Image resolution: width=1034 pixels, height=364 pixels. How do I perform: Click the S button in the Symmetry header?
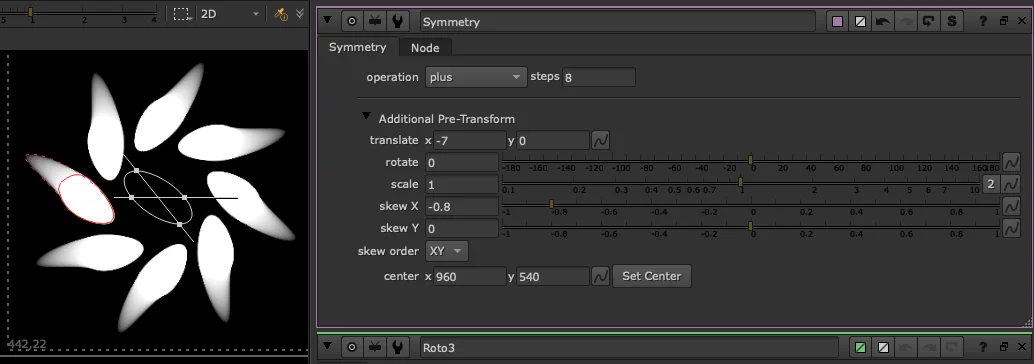point(952,21)
